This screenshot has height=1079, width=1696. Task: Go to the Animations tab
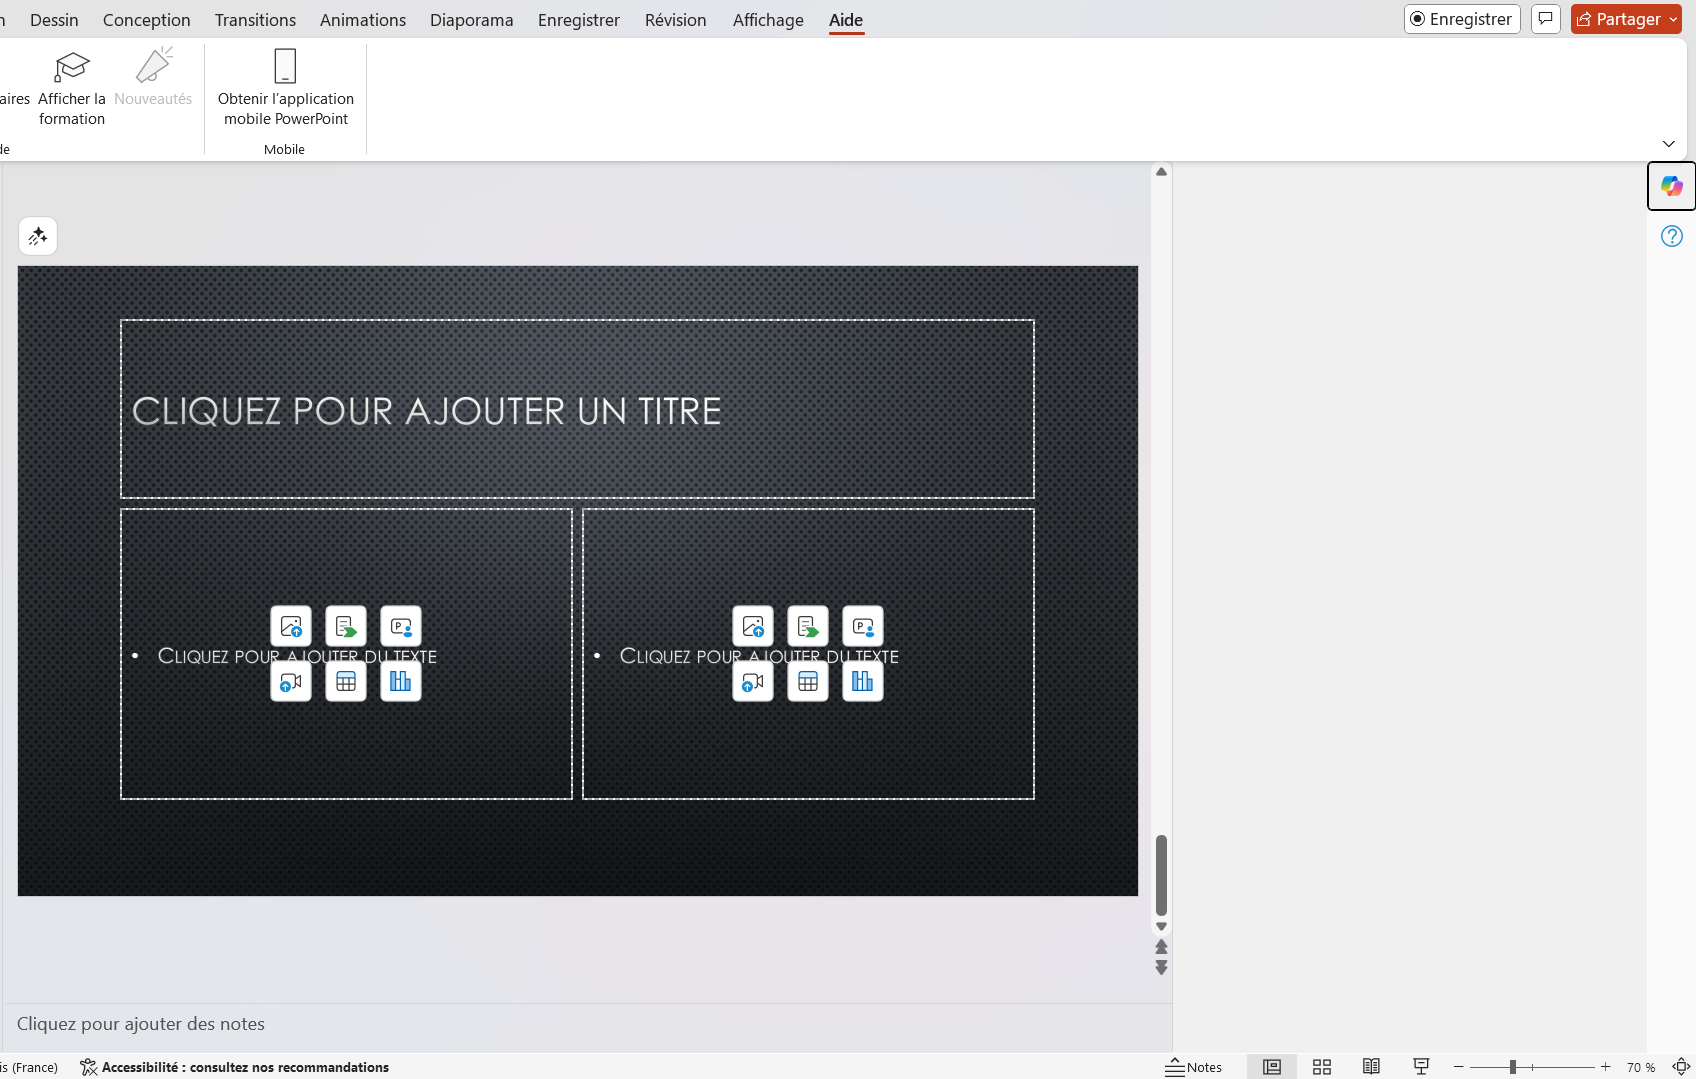pos(363,20)
